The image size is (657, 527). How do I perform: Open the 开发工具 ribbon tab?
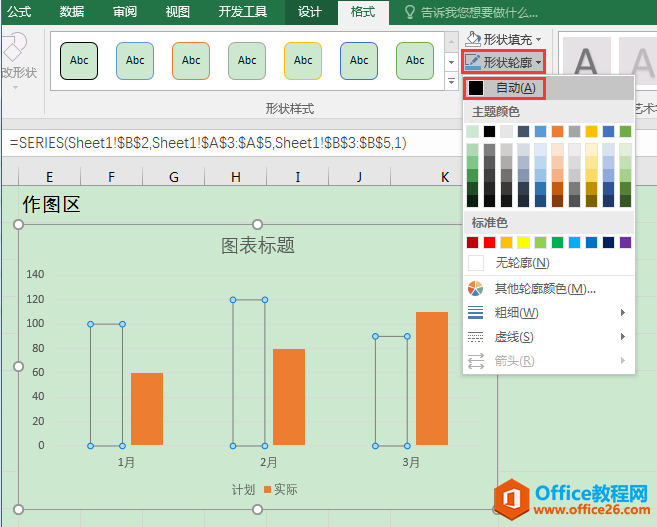coord(243,12)
